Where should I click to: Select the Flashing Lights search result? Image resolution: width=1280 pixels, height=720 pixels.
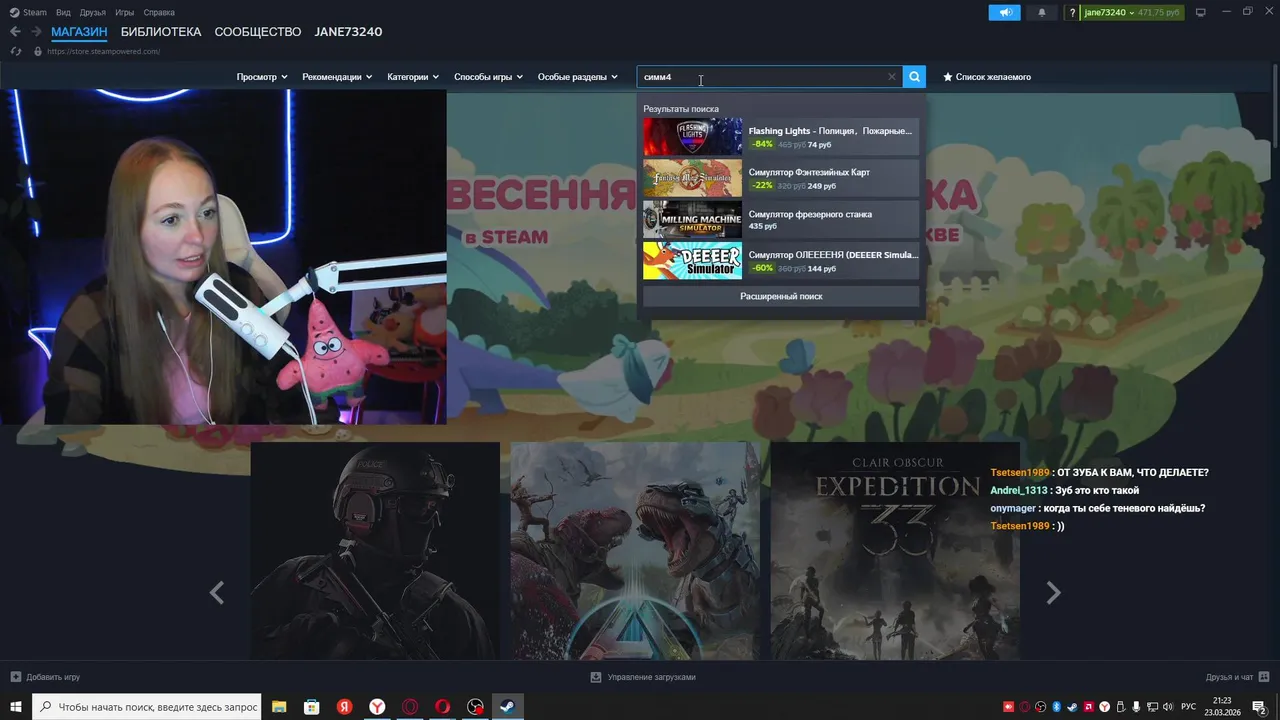781,137
